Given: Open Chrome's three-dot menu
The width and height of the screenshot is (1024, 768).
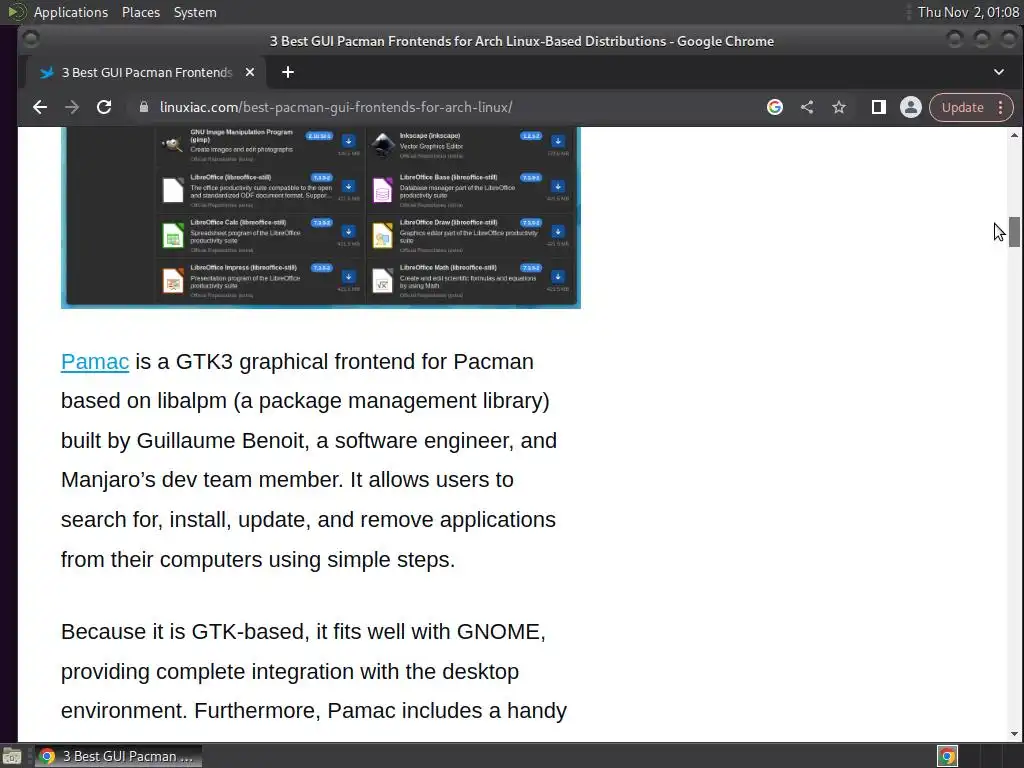Looking at the screenshot, I should (x=1000, y=108).
